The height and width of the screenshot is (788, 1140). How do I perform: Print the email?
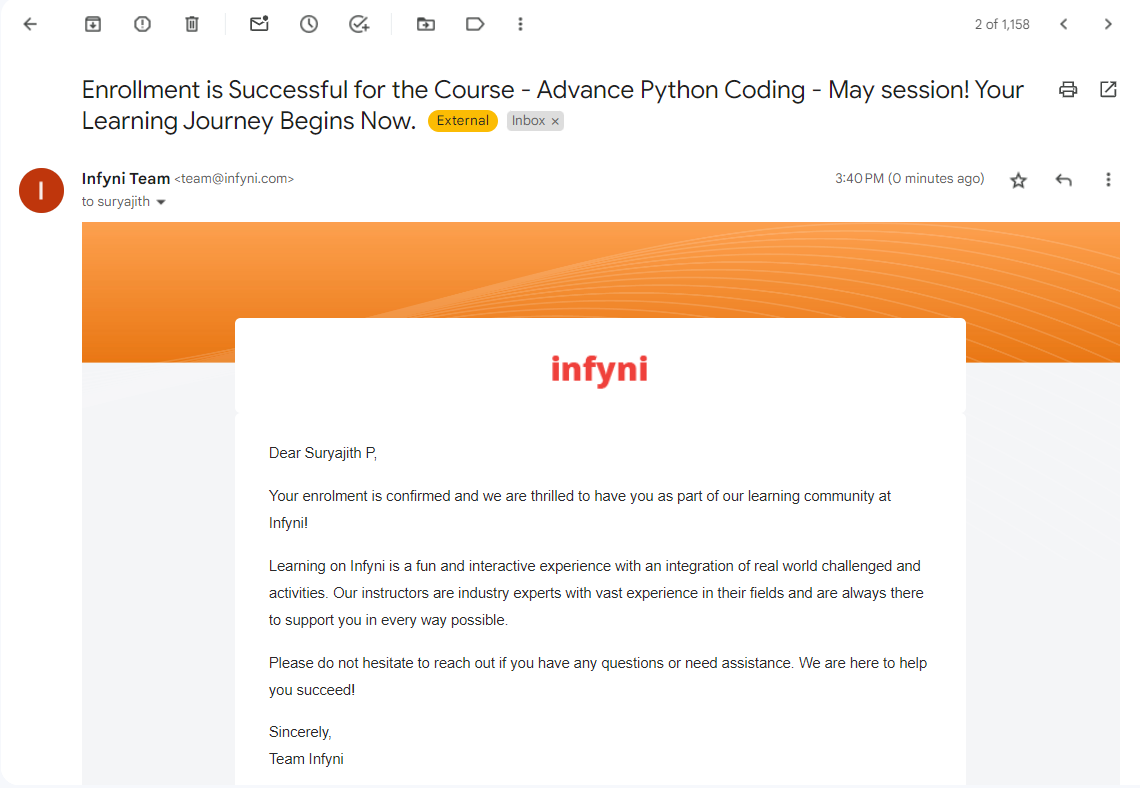(1067, 89)
